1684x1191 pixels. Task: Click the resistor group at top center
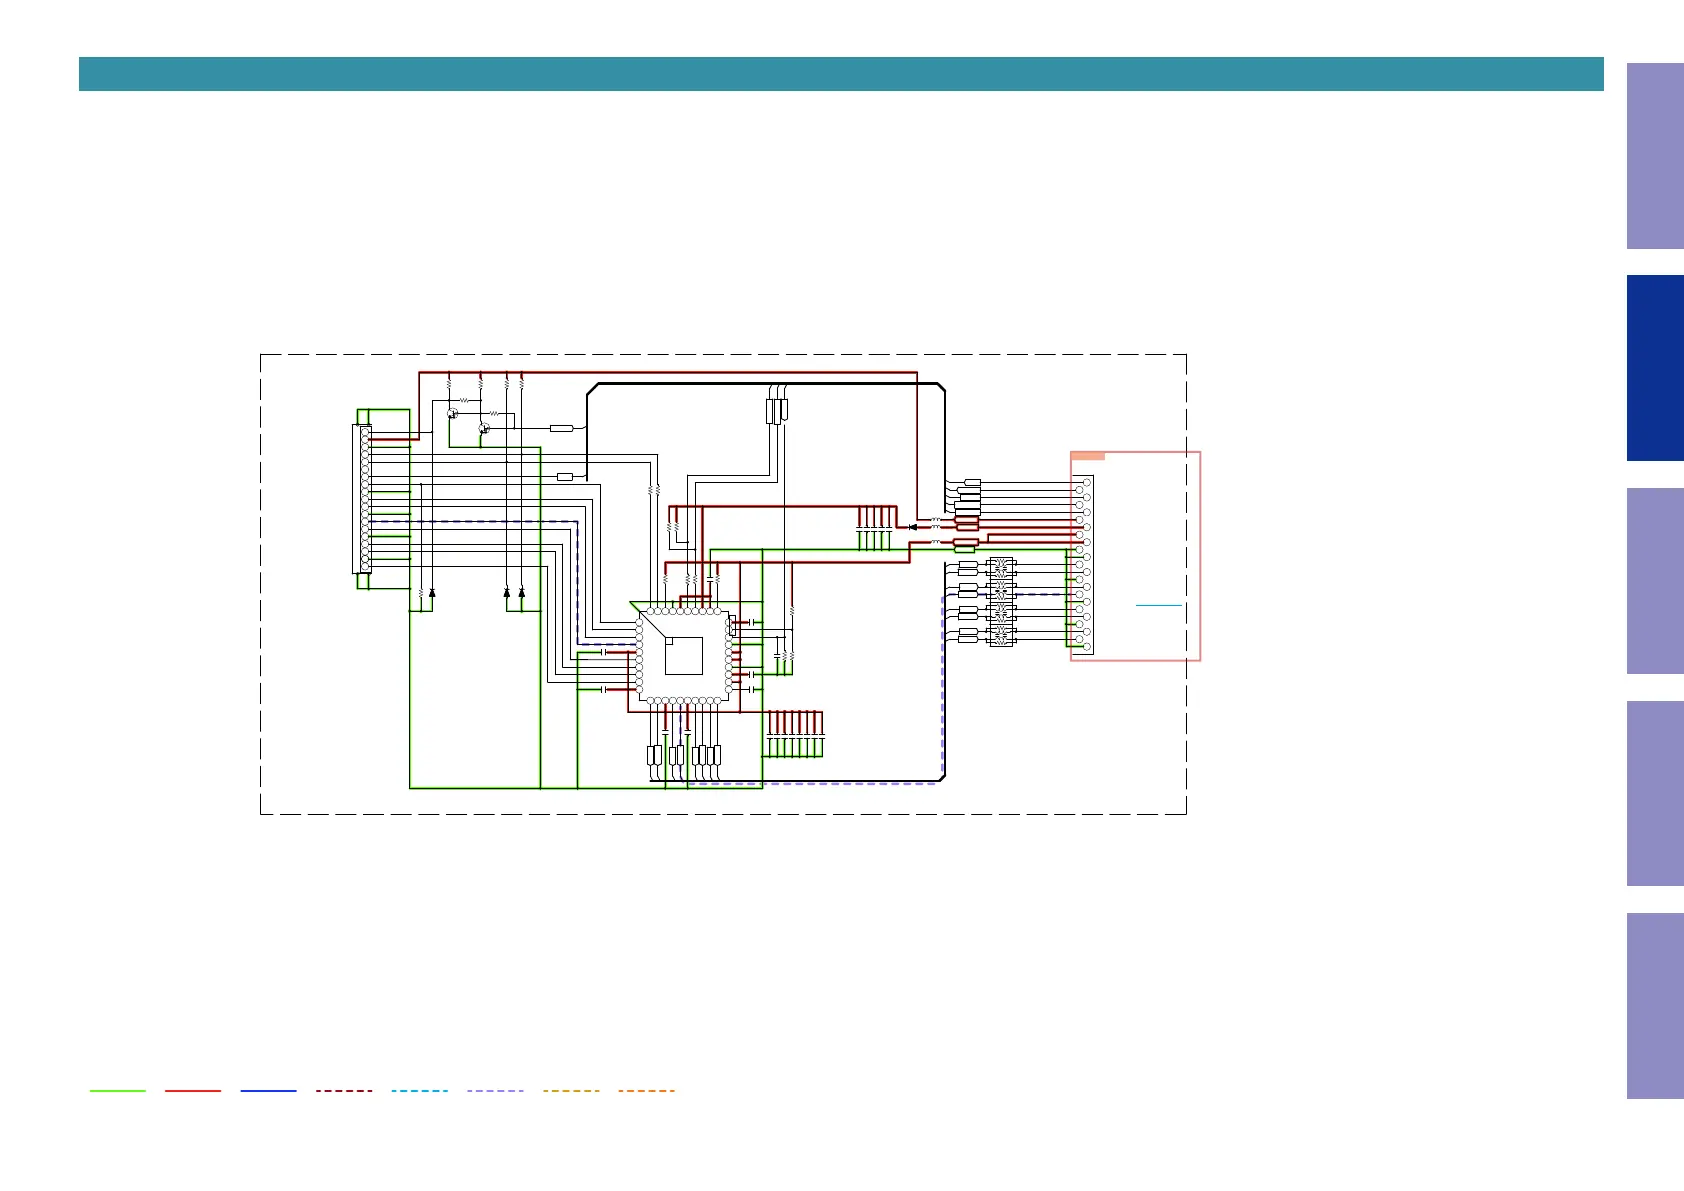pyautogui.click(x=777, y=410)
